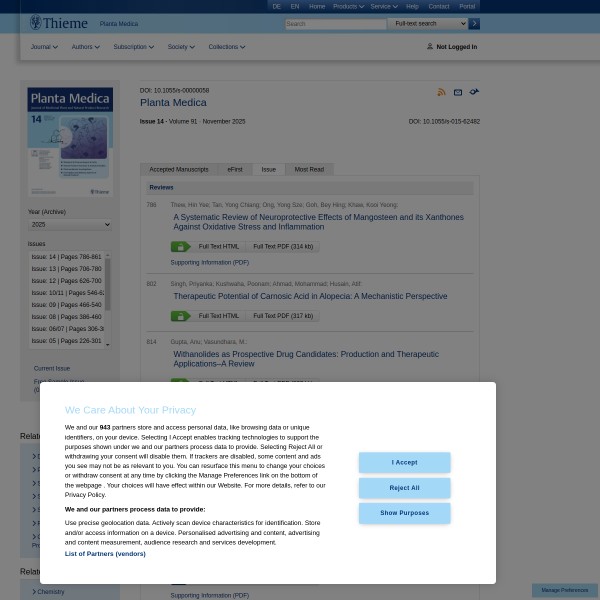Switch to the Accepted Manuscripts tab
The width and height of the screenshot is (600, 600).
point(179,169)
